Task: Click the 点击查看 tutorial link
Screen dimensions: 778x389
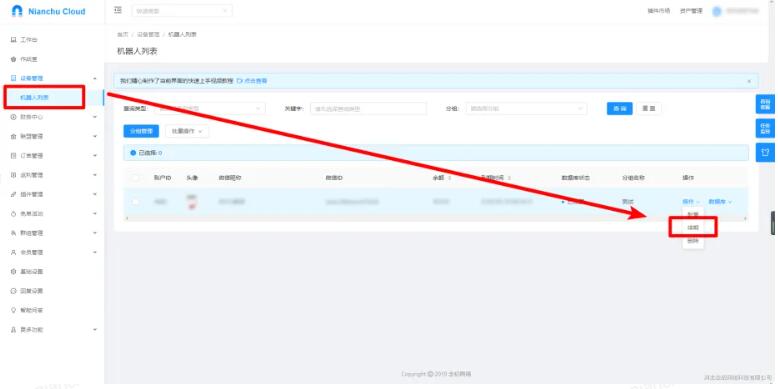Action: click(253, 80)
